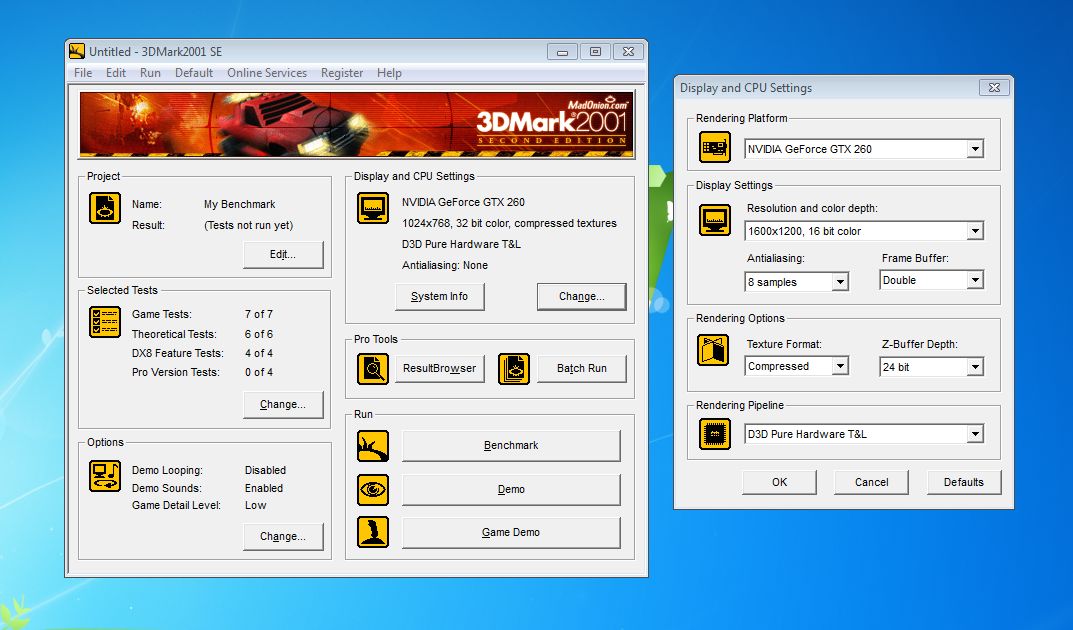Close the Display and CPU Settings dialog
The width and height of the screenshot is (1073, 630).
pyautogui.click(x=994, y=88)
